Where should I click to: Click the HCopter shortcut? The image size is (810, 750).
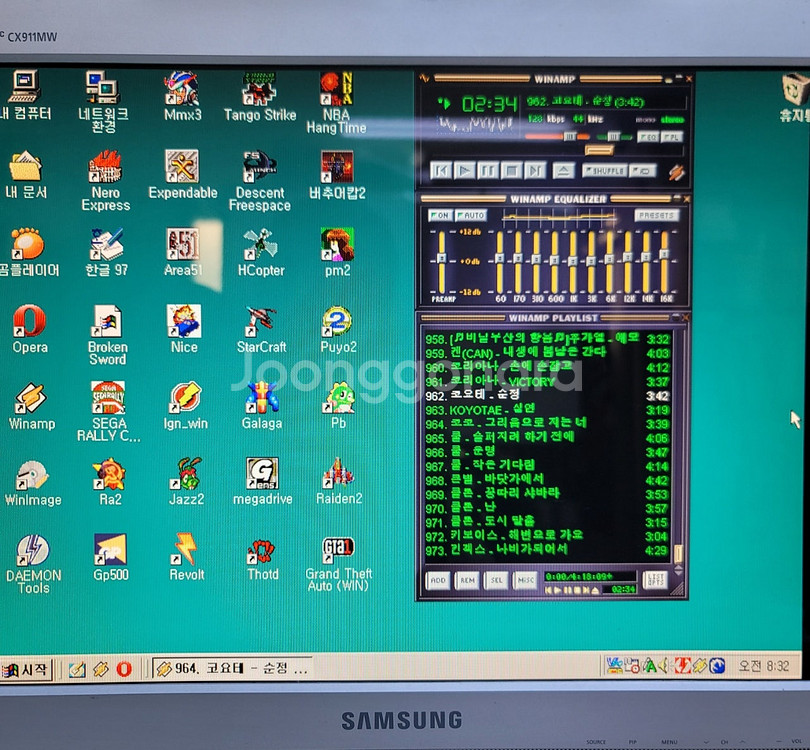(x=261, y=252)
